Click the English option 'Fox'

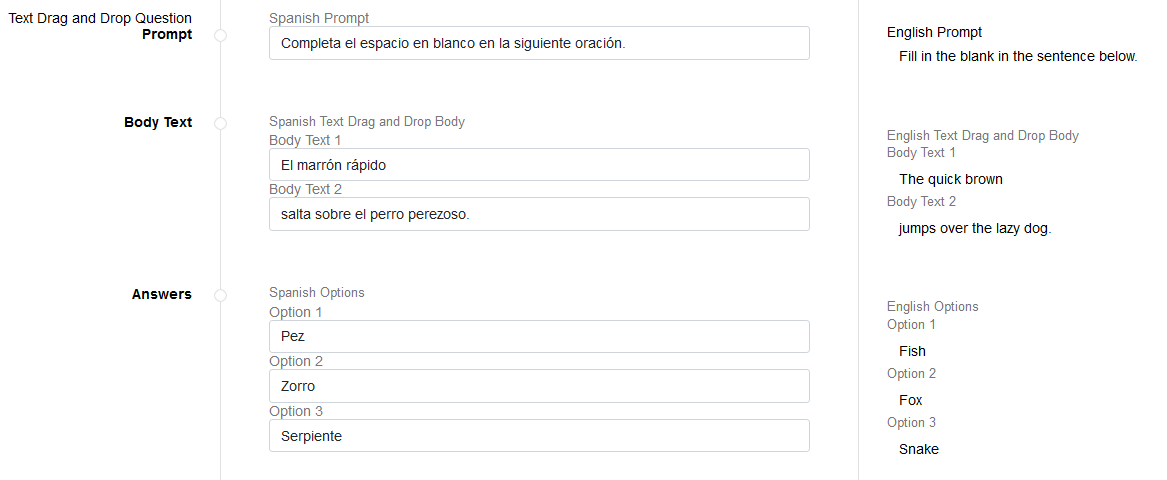pyautogui.click(x=910, y=400)
